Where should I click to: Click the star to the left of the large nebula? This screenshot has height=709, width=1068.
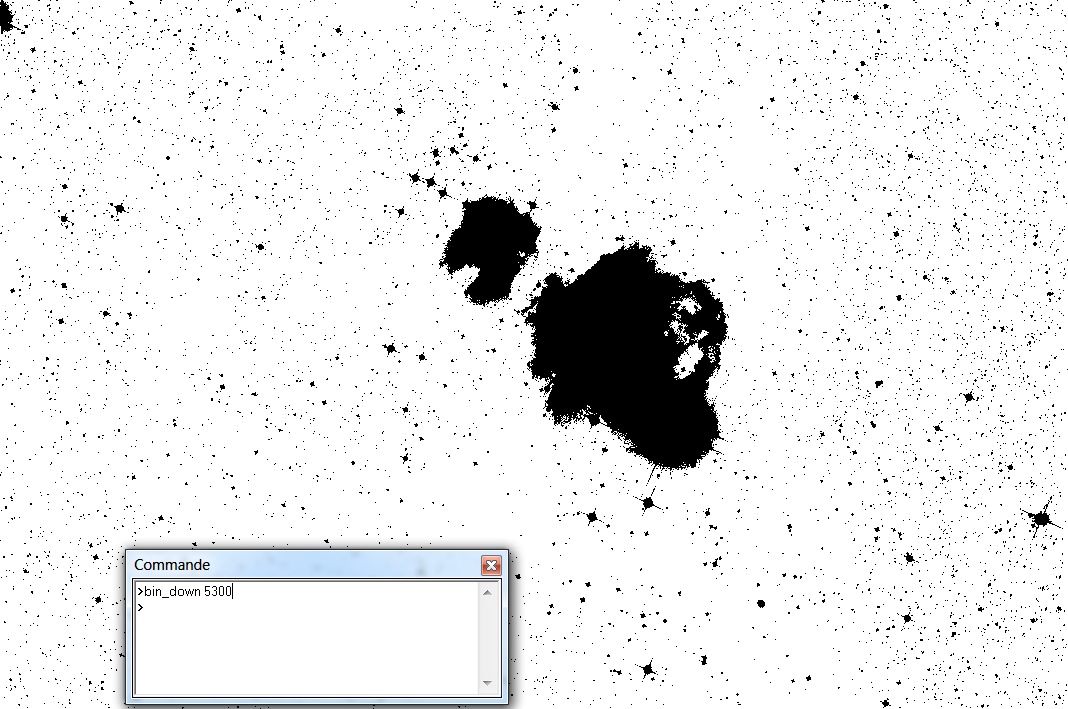(391, 349)
